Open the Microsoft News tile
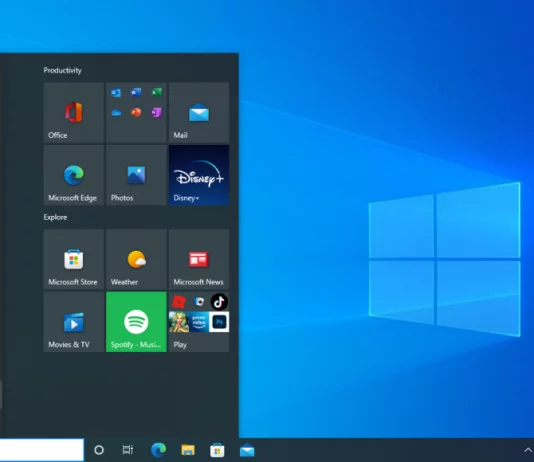 coord(199,259)
